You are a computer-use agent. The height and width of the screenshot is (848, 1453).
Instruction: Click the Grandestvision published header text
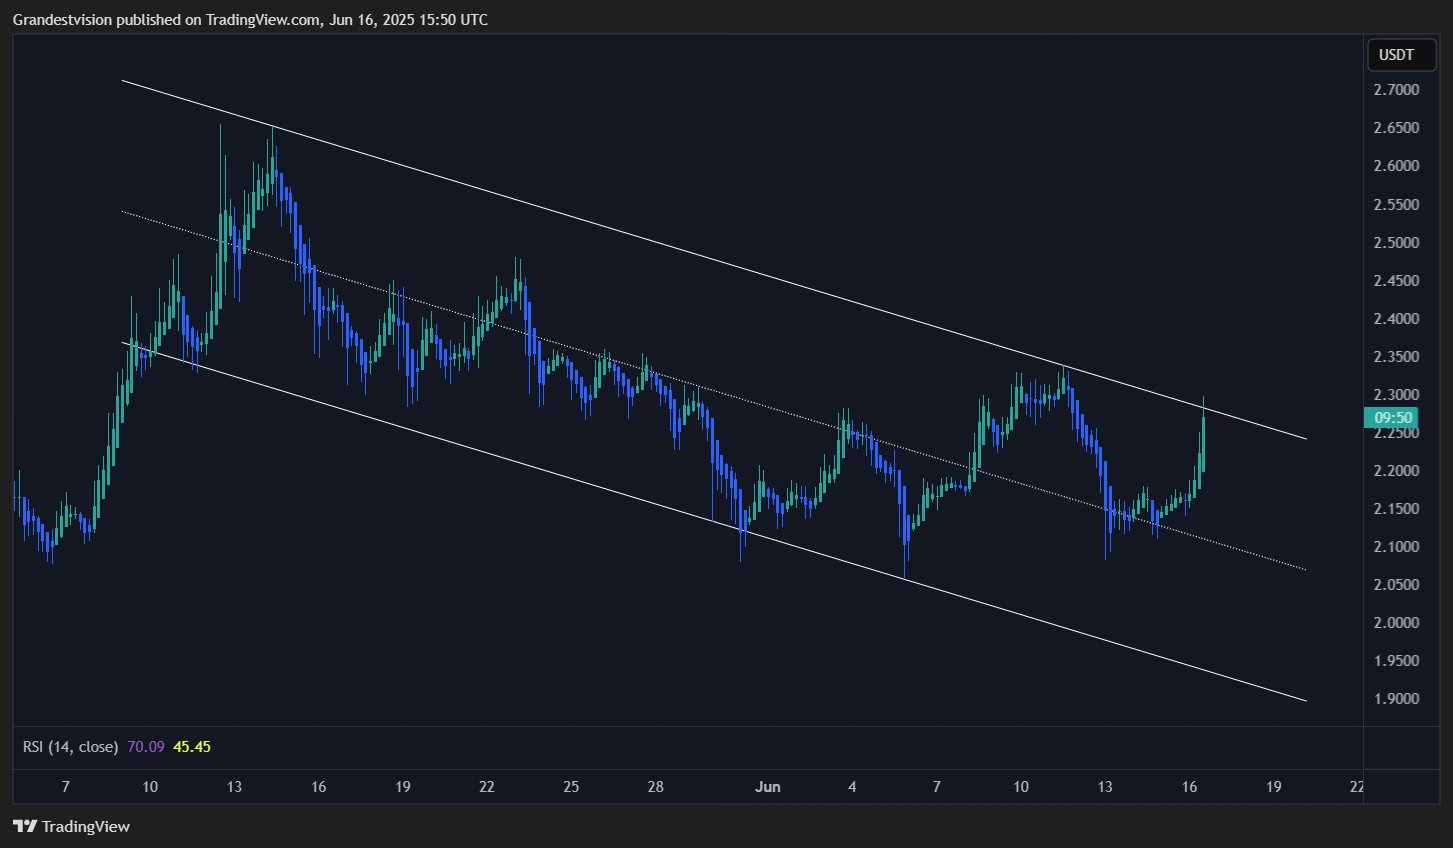pyautogui.click(x=250, y=19)
